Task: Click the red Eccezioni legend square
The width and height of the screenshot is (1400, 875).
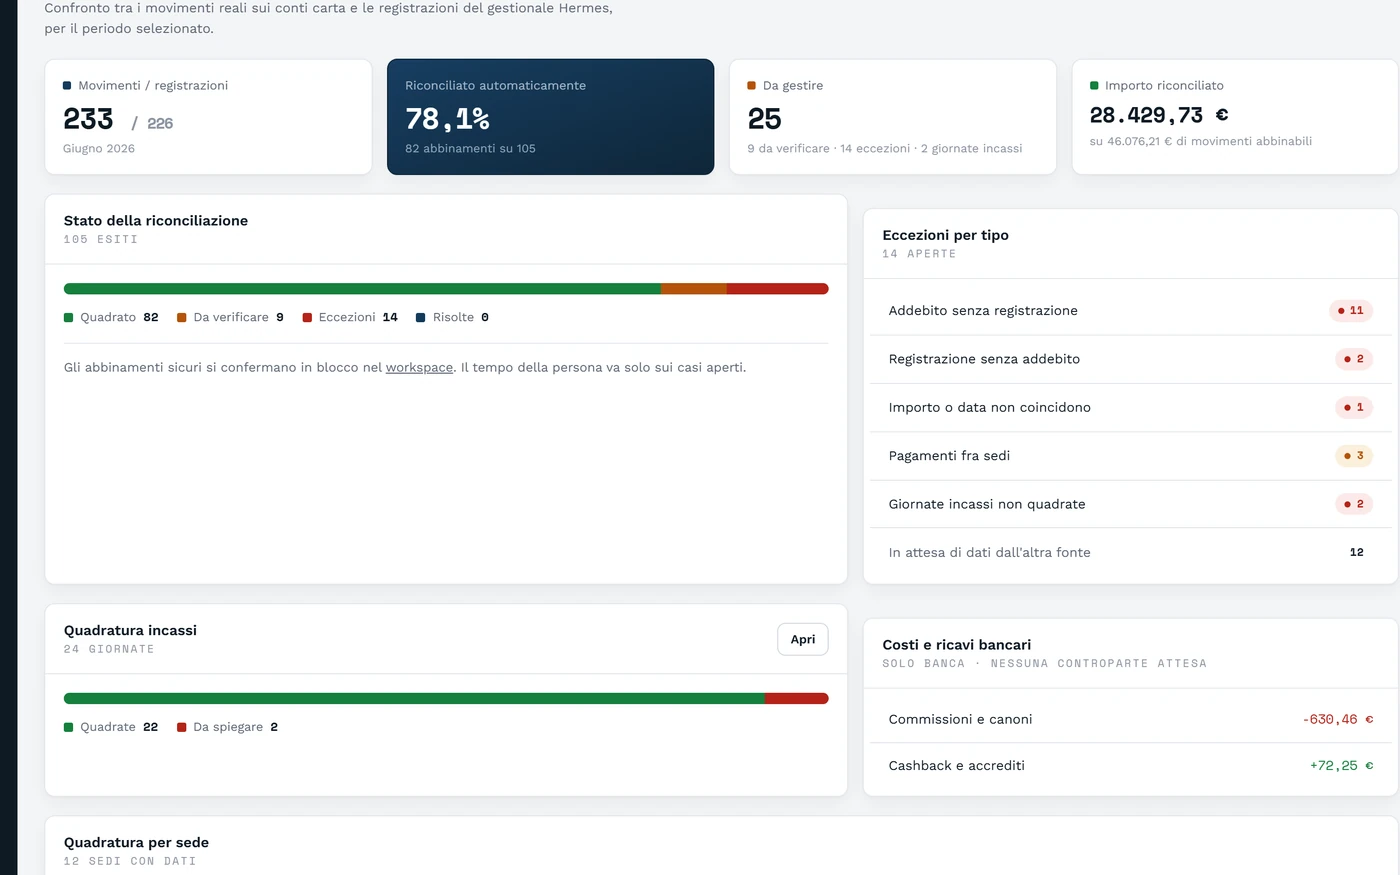Action: coord(307,318)
